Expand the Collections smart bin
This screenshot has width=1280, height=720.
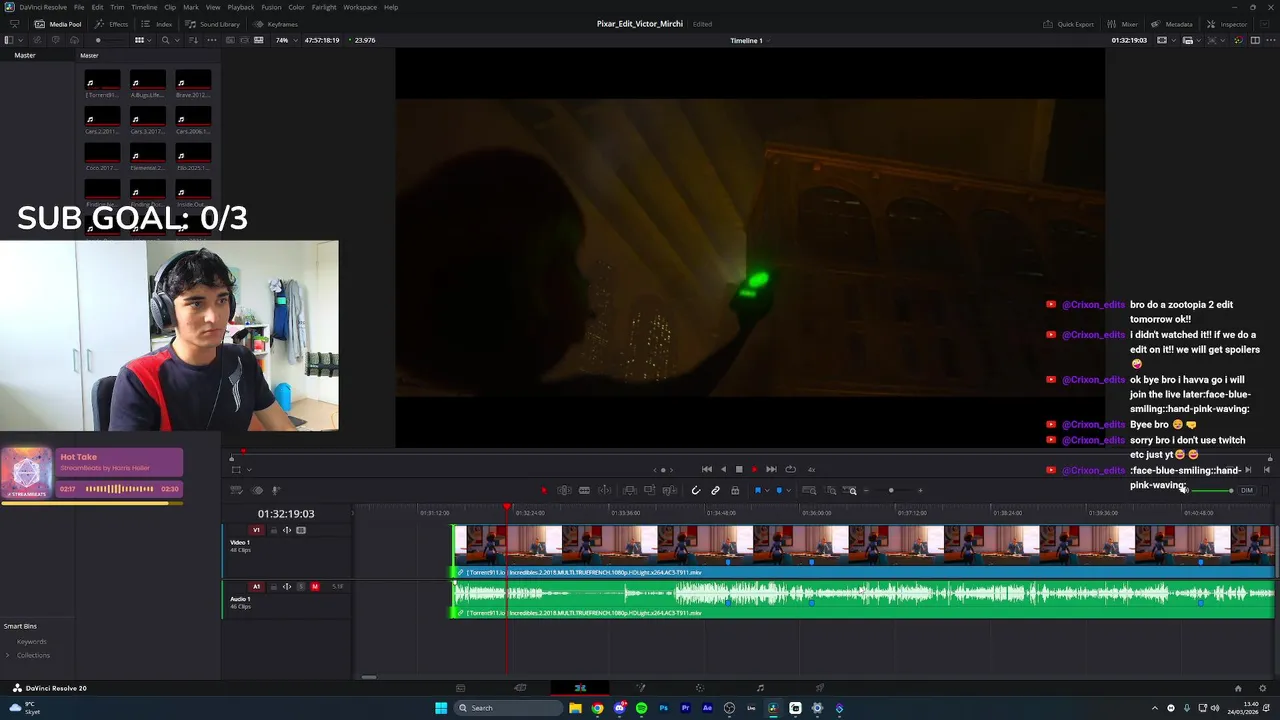click(8, 655)
